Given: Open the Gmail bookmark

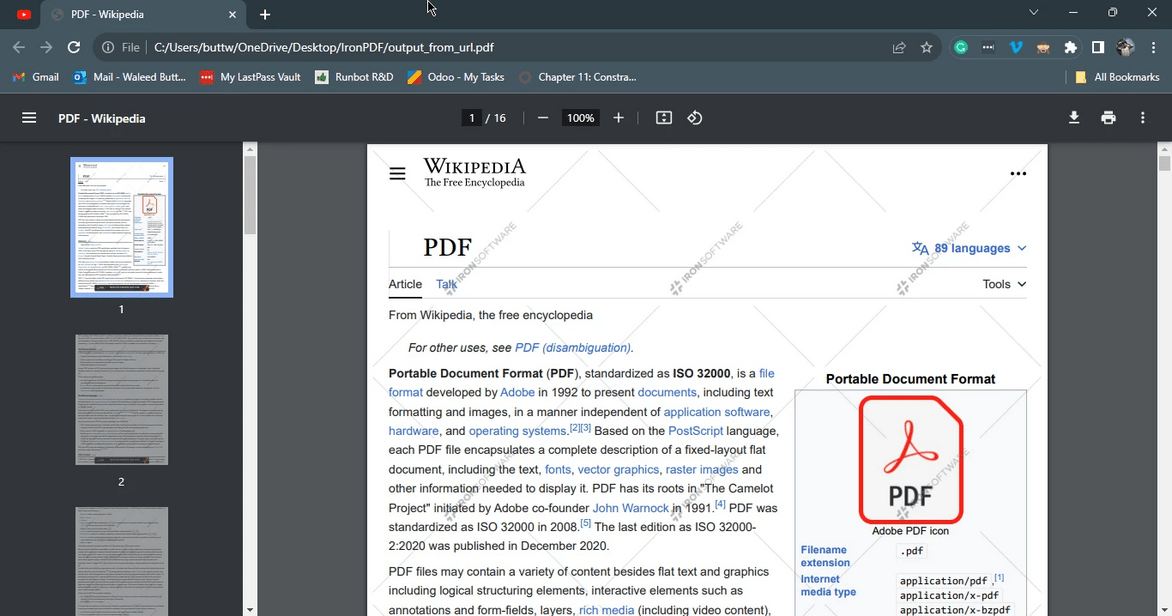Looking at the screenshot, I should pos(36,77).
